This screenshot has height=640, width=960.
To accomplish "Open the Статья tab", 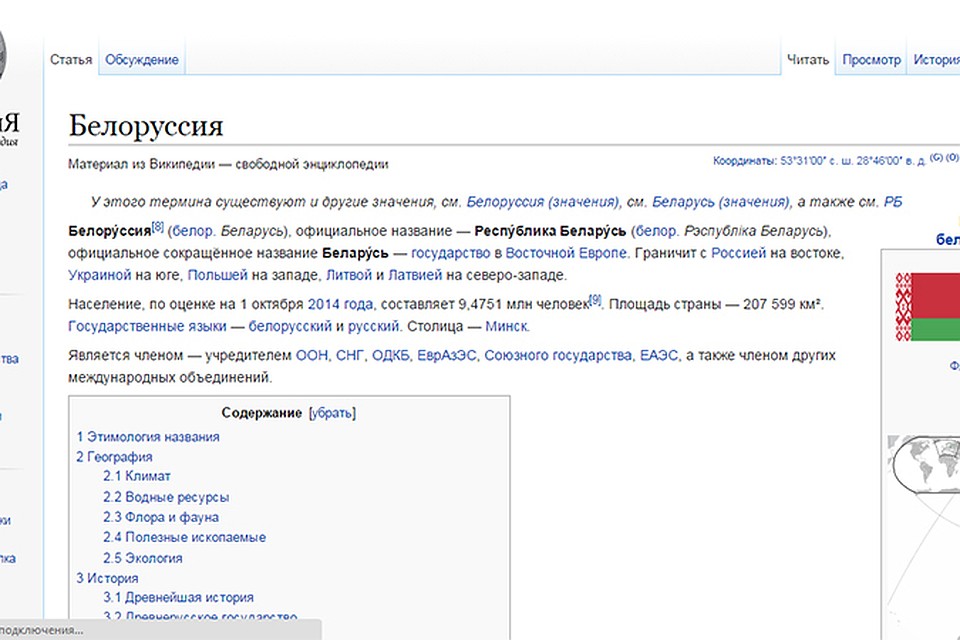I will [x=71, y=59].
